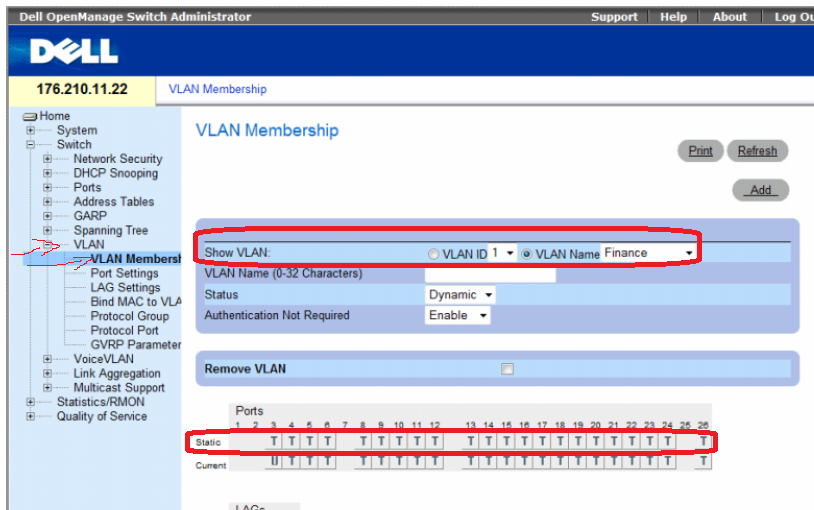This screenshot has height=510, width=814.
Task: Click the Add button
Action: (x=761, y=190)
